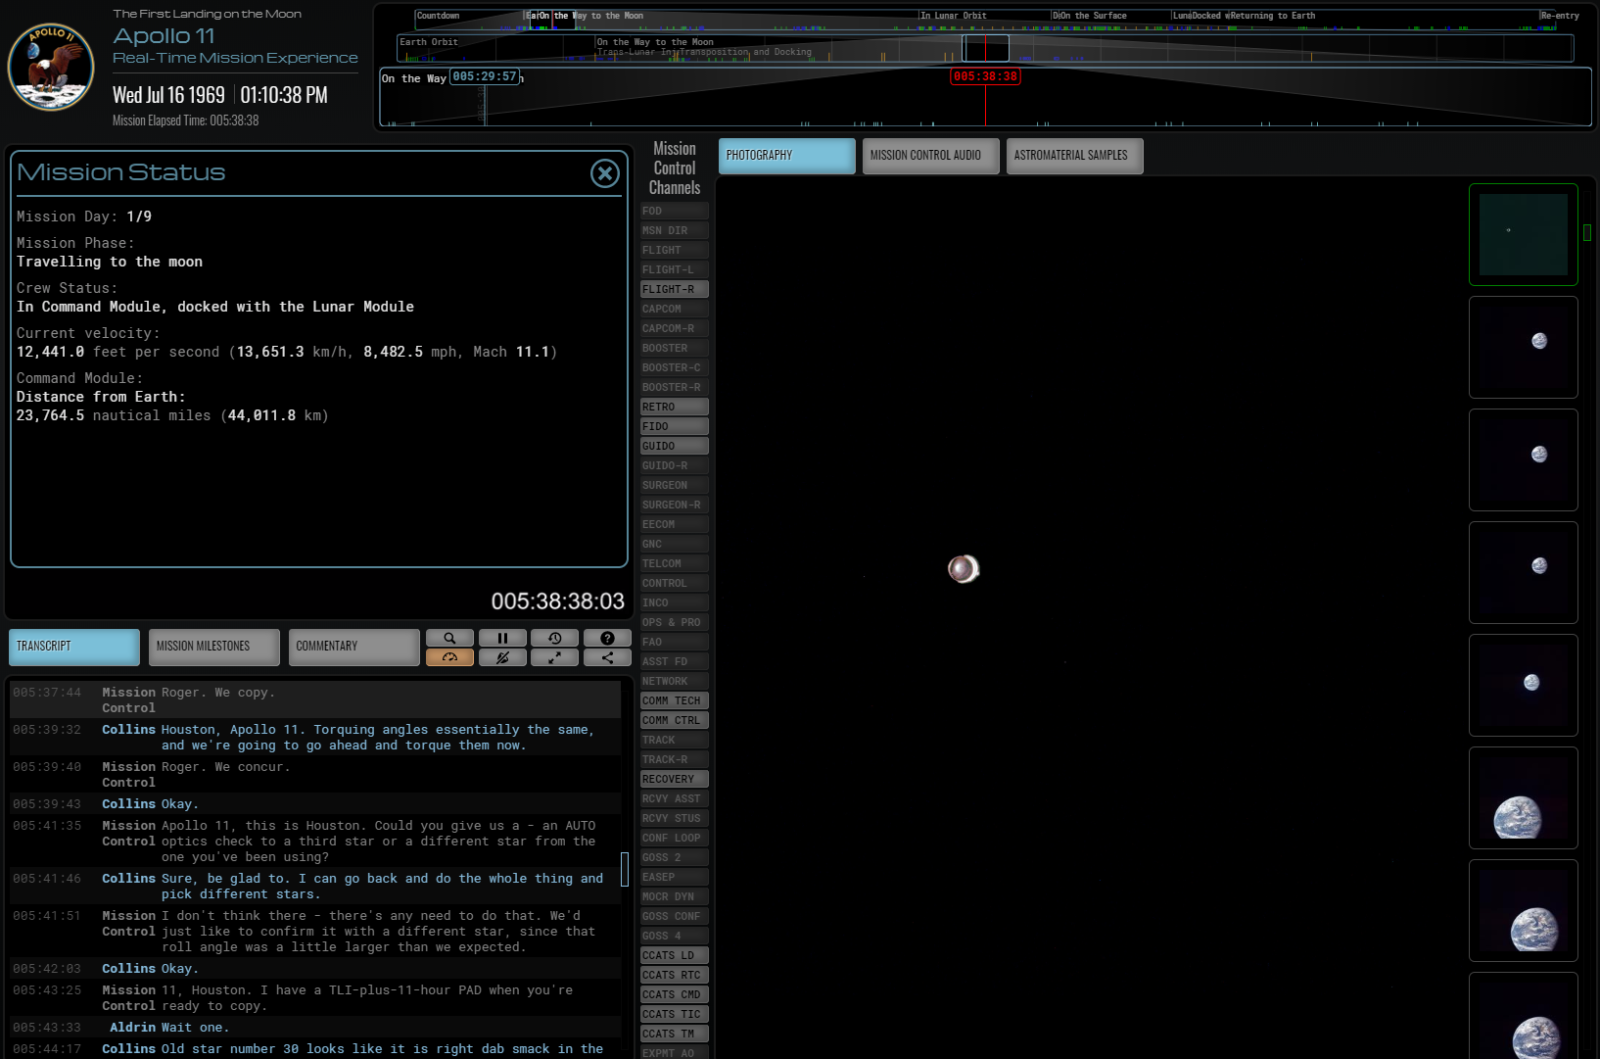Pause mission playback
Viewport: 1600px width, 1059px height.
coord(502,638)
